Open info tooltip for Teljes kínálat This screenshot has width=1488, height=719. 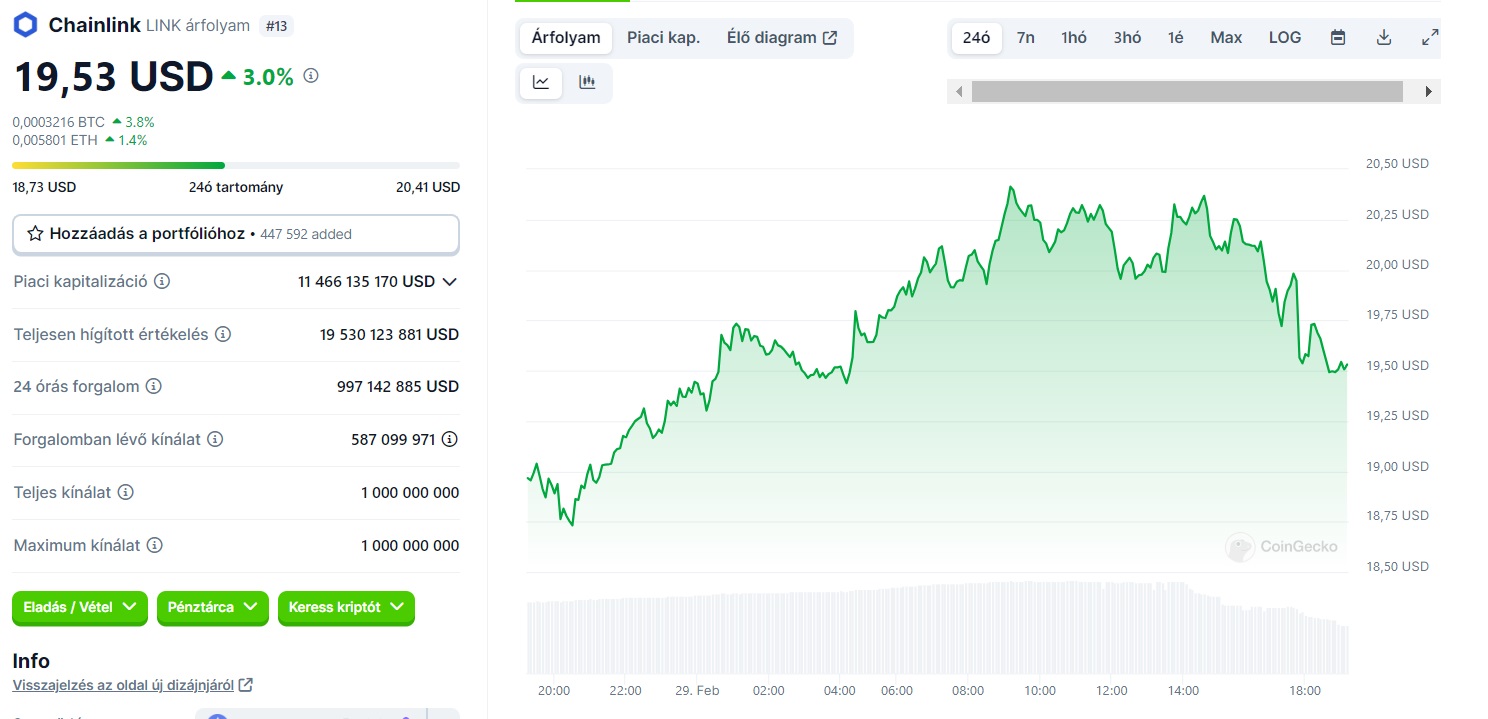click(x=126, y=492)
